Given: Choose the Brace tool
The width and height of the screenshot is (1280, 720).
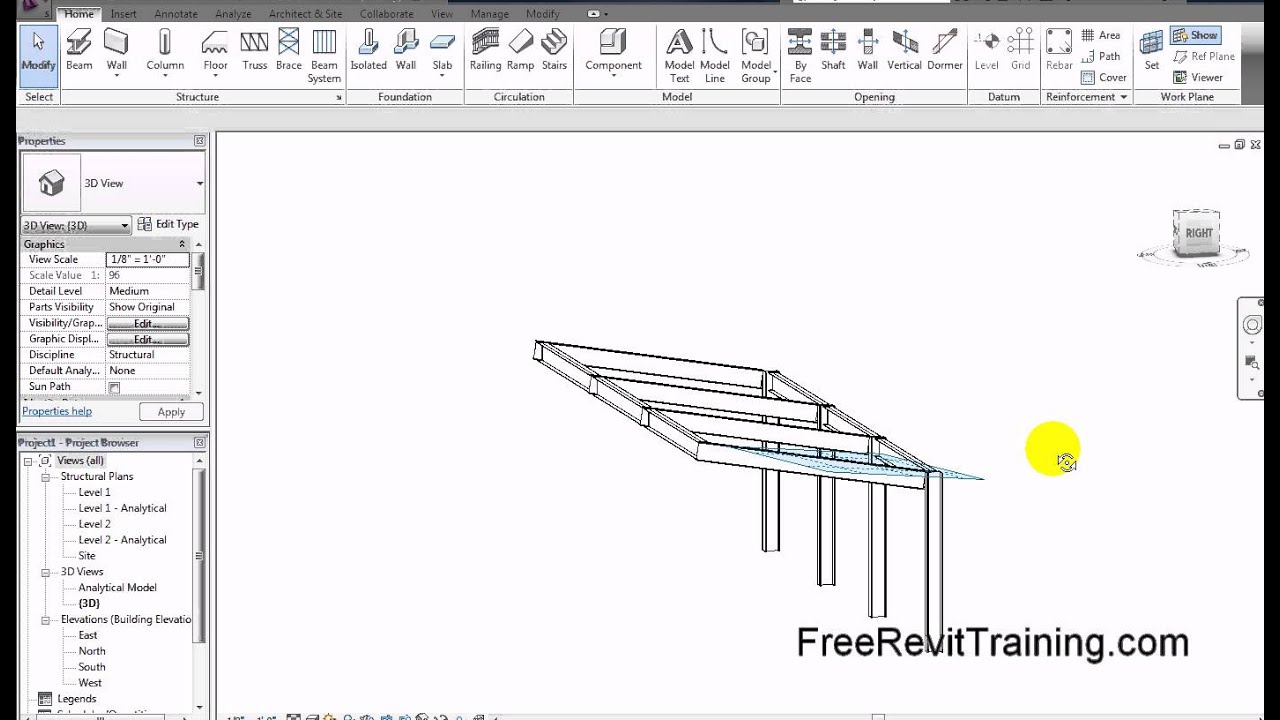Looking at the screenshot, I should [289, 50].
